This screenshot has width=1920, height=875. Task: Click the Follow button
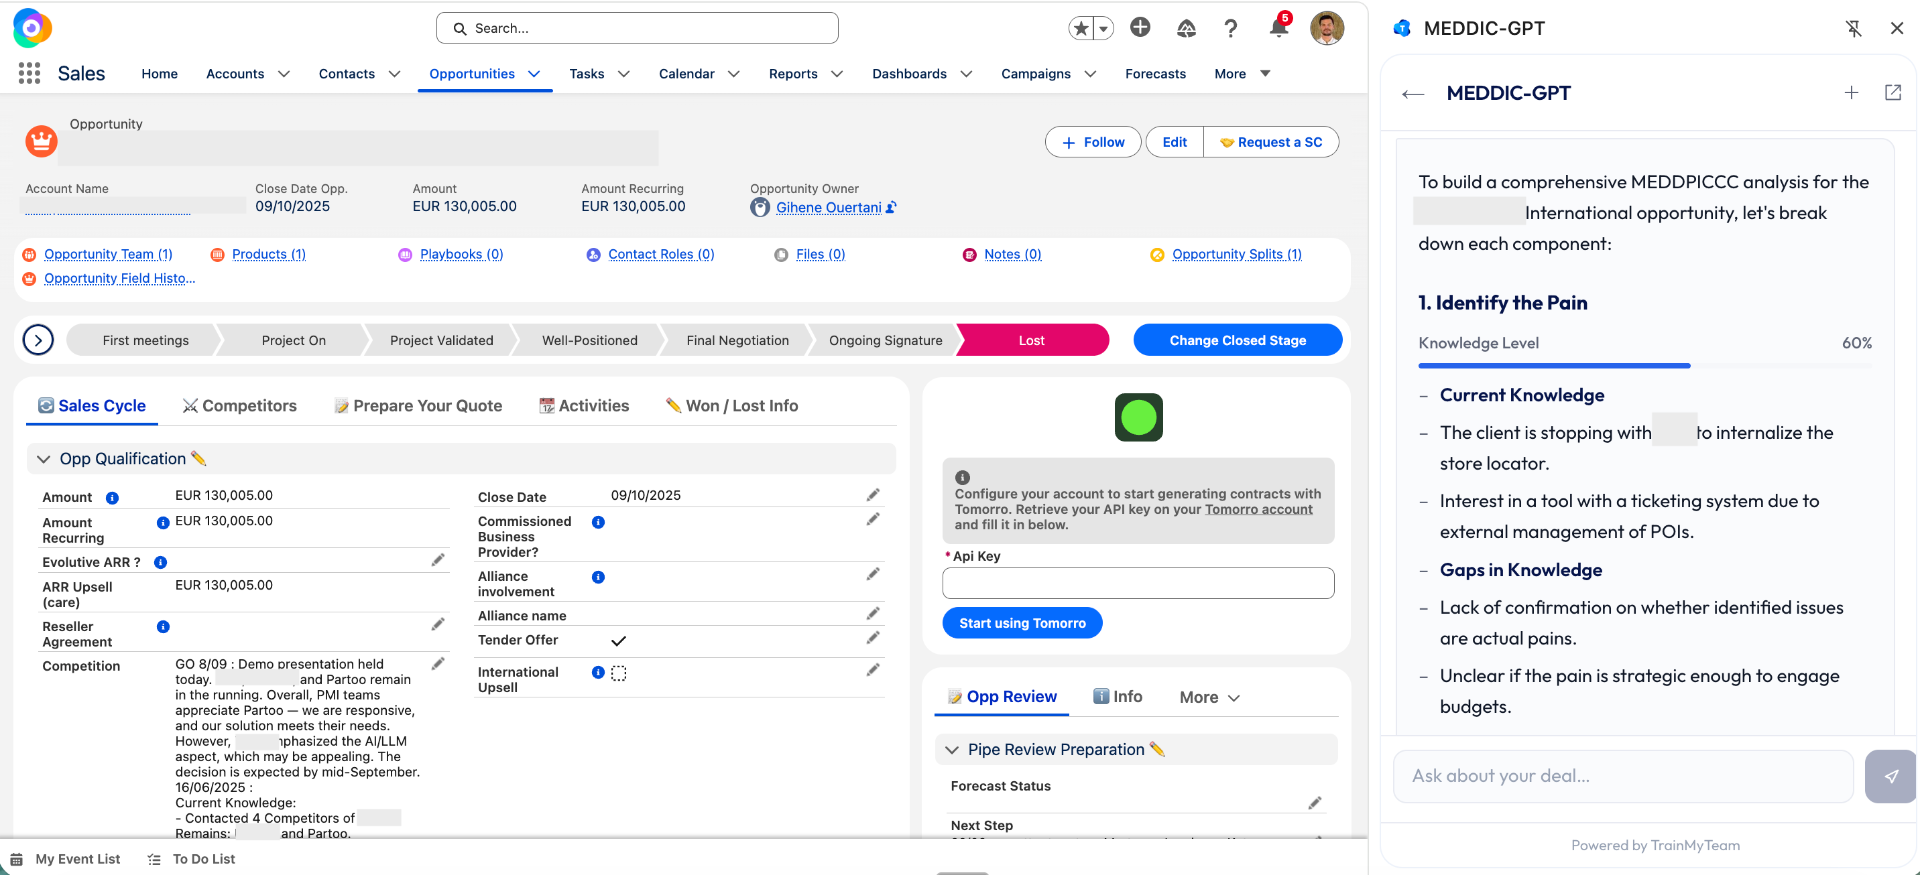(x=1093, y=142)
